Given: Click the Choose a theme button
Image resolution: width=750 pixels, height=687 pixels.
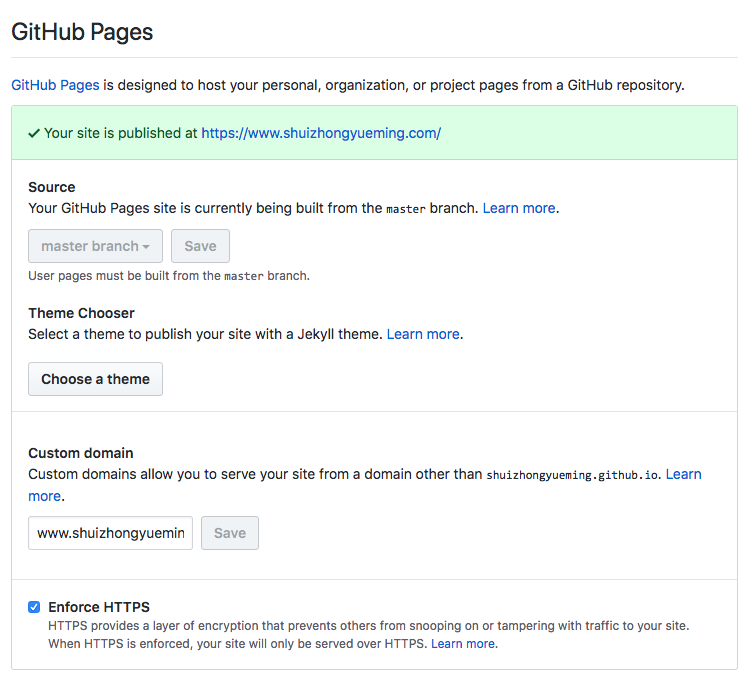Looking at the screenshot, I should (x=95, y=379).
